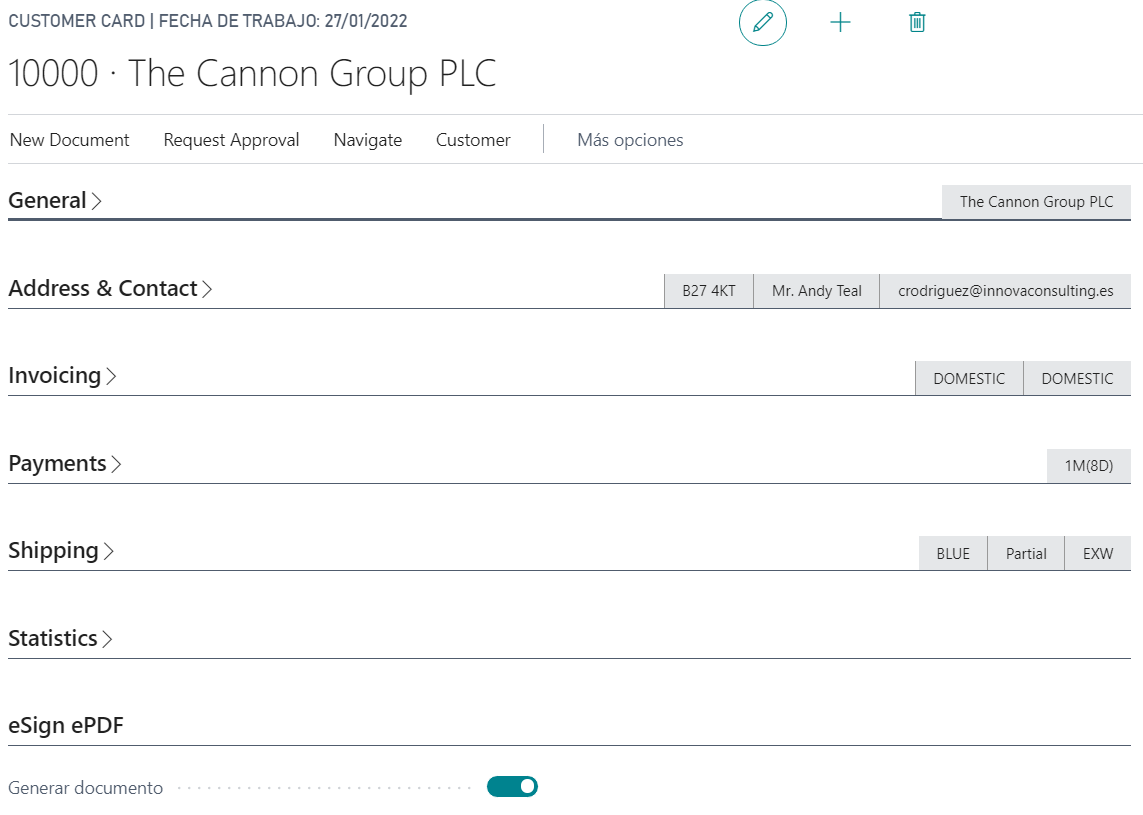Click the Partial shipping advice value
Image resolution: width=1143 pixels, height=815 pixels.
pyautogui.click(x=1026, y=553)
